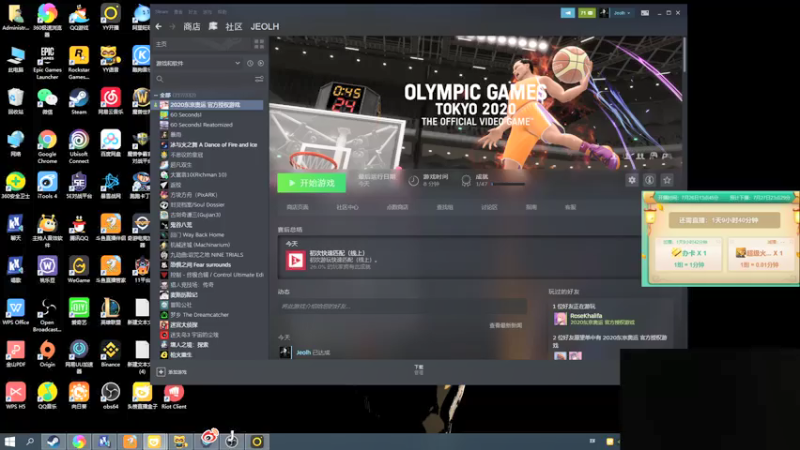Click Steam icon in taskbar

pos(53,441)
